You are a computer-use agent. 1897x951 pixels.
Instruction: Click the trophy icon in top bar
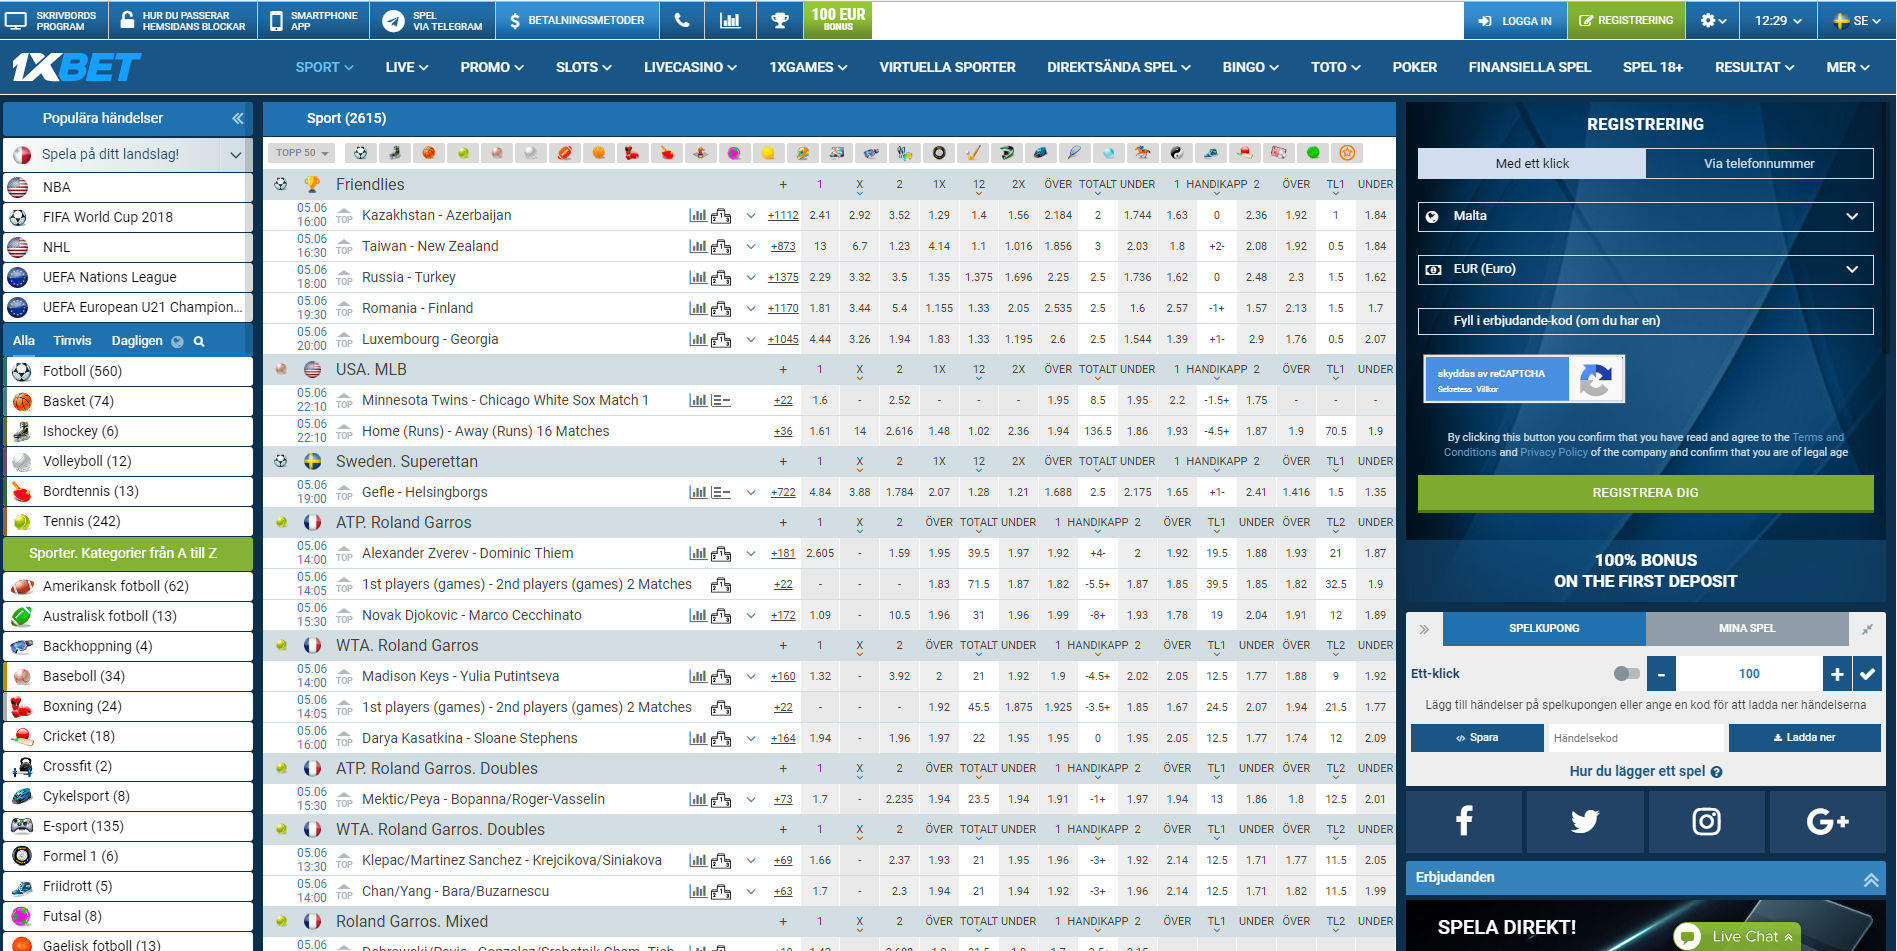point(780,20)
